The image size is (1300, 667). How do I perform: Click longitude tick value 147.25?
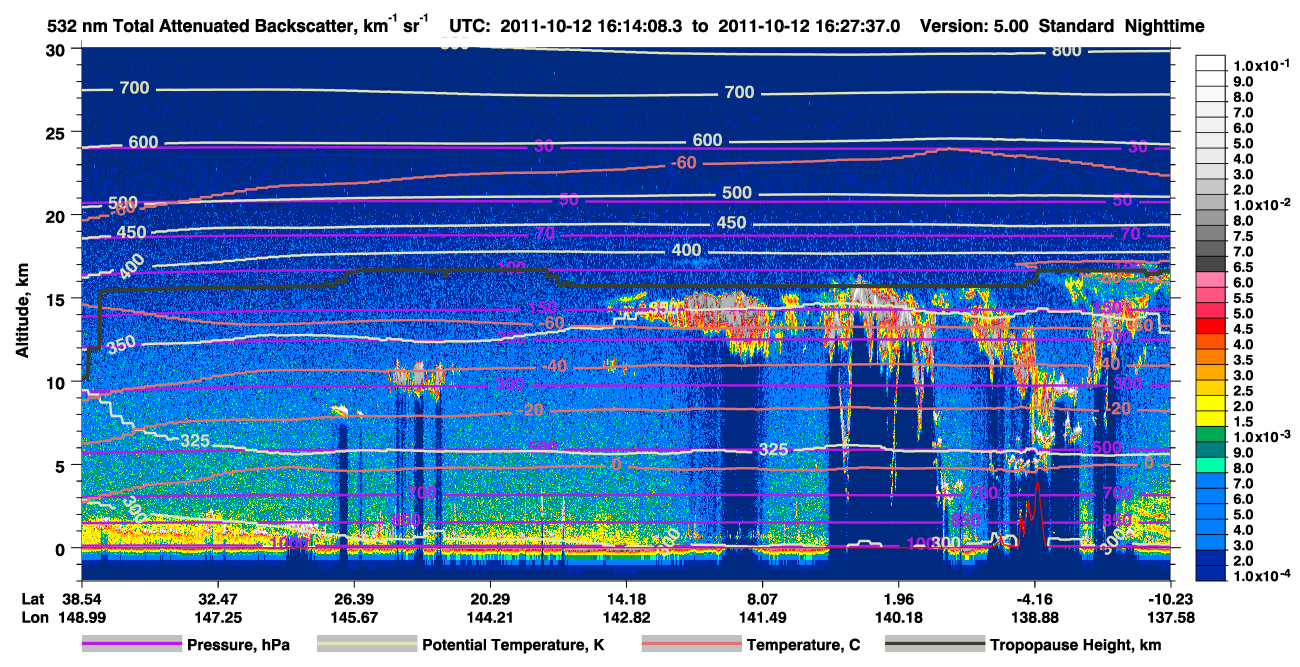pos(217,618)
